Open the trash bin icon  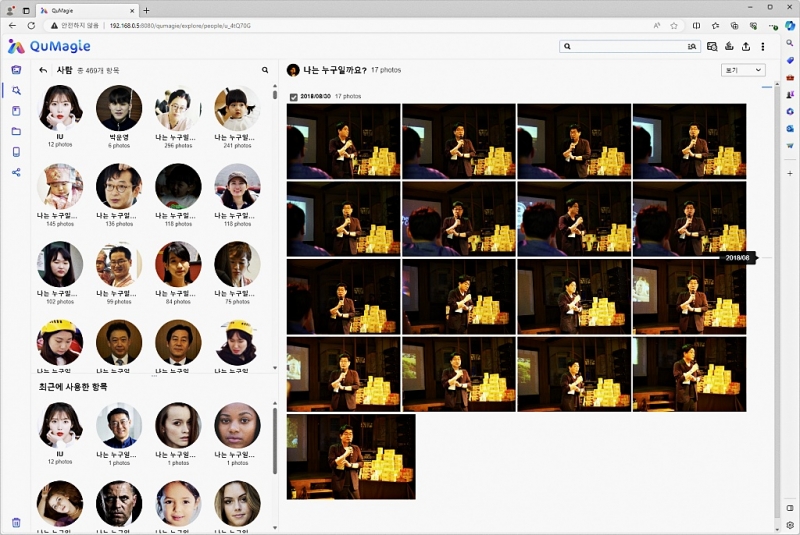[x=16, y=522]
